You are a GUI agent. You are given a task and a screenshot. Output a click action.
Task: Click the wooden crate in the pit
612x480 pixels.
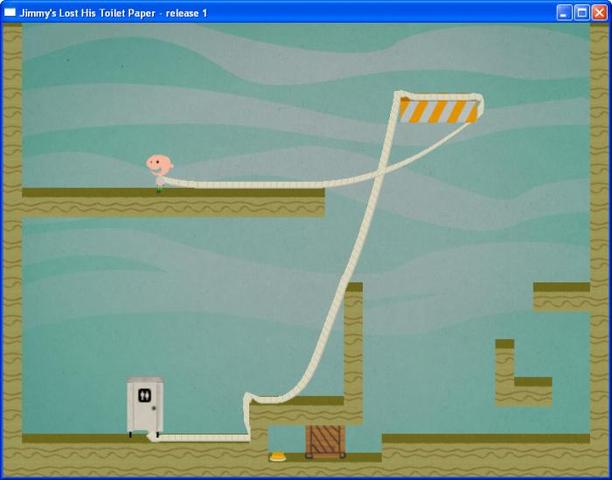pyautogui.click(x=326, y=441)
